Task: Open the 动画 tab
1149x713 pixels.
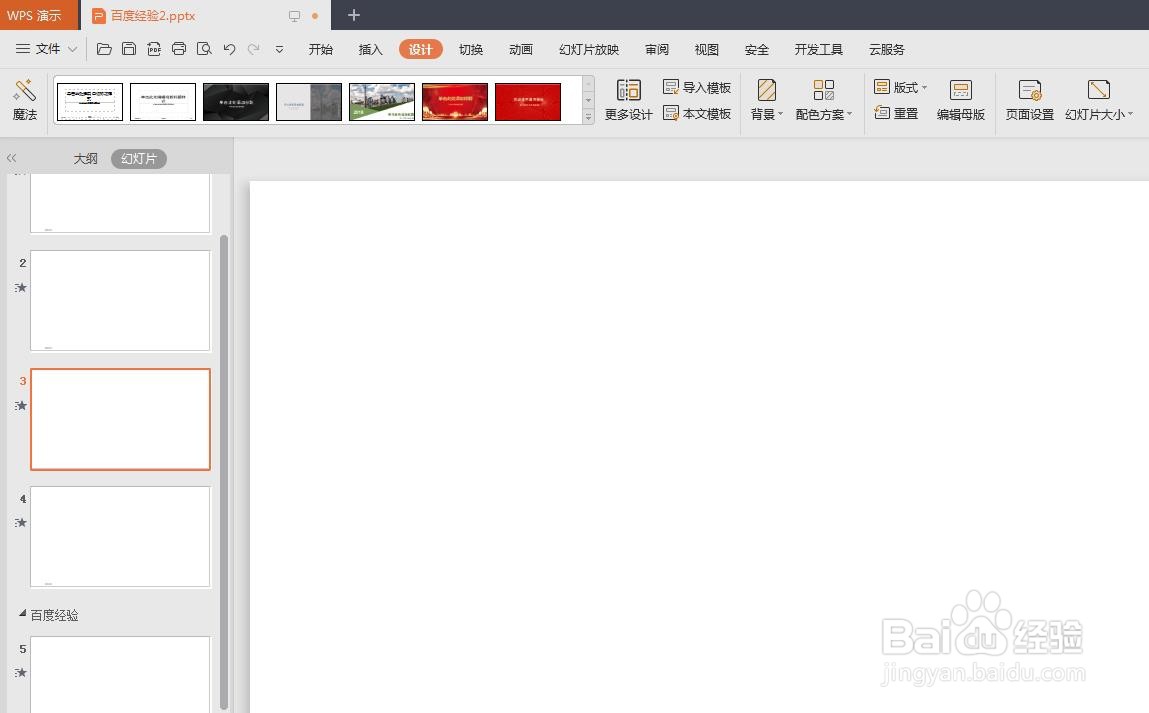Action: click(x=520, y=49)
